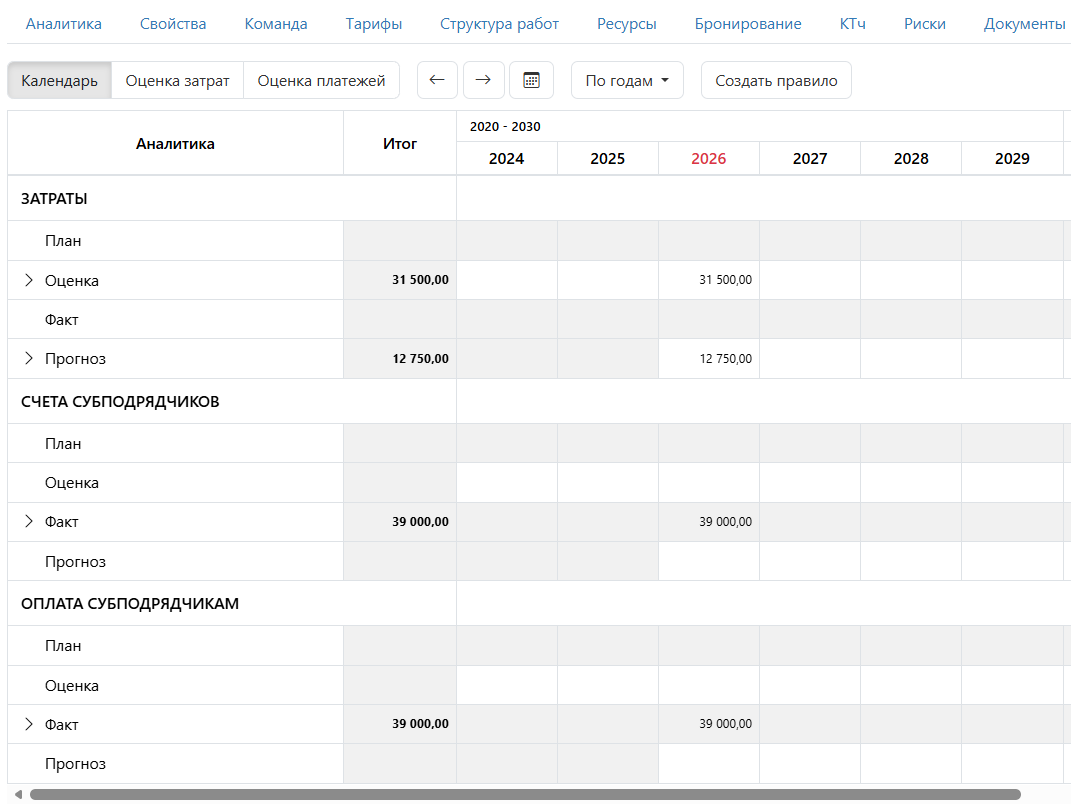Open the Риски tab
The height and width of the screenshot is (804, 1071).
pos(924,24)
